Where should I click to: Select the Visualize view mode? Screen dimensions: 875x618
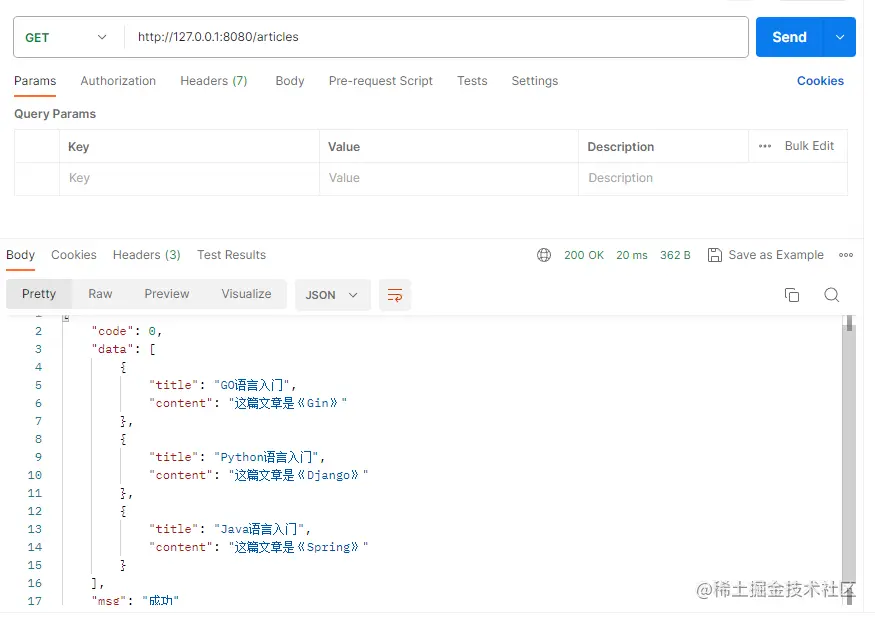coord(246,294)
